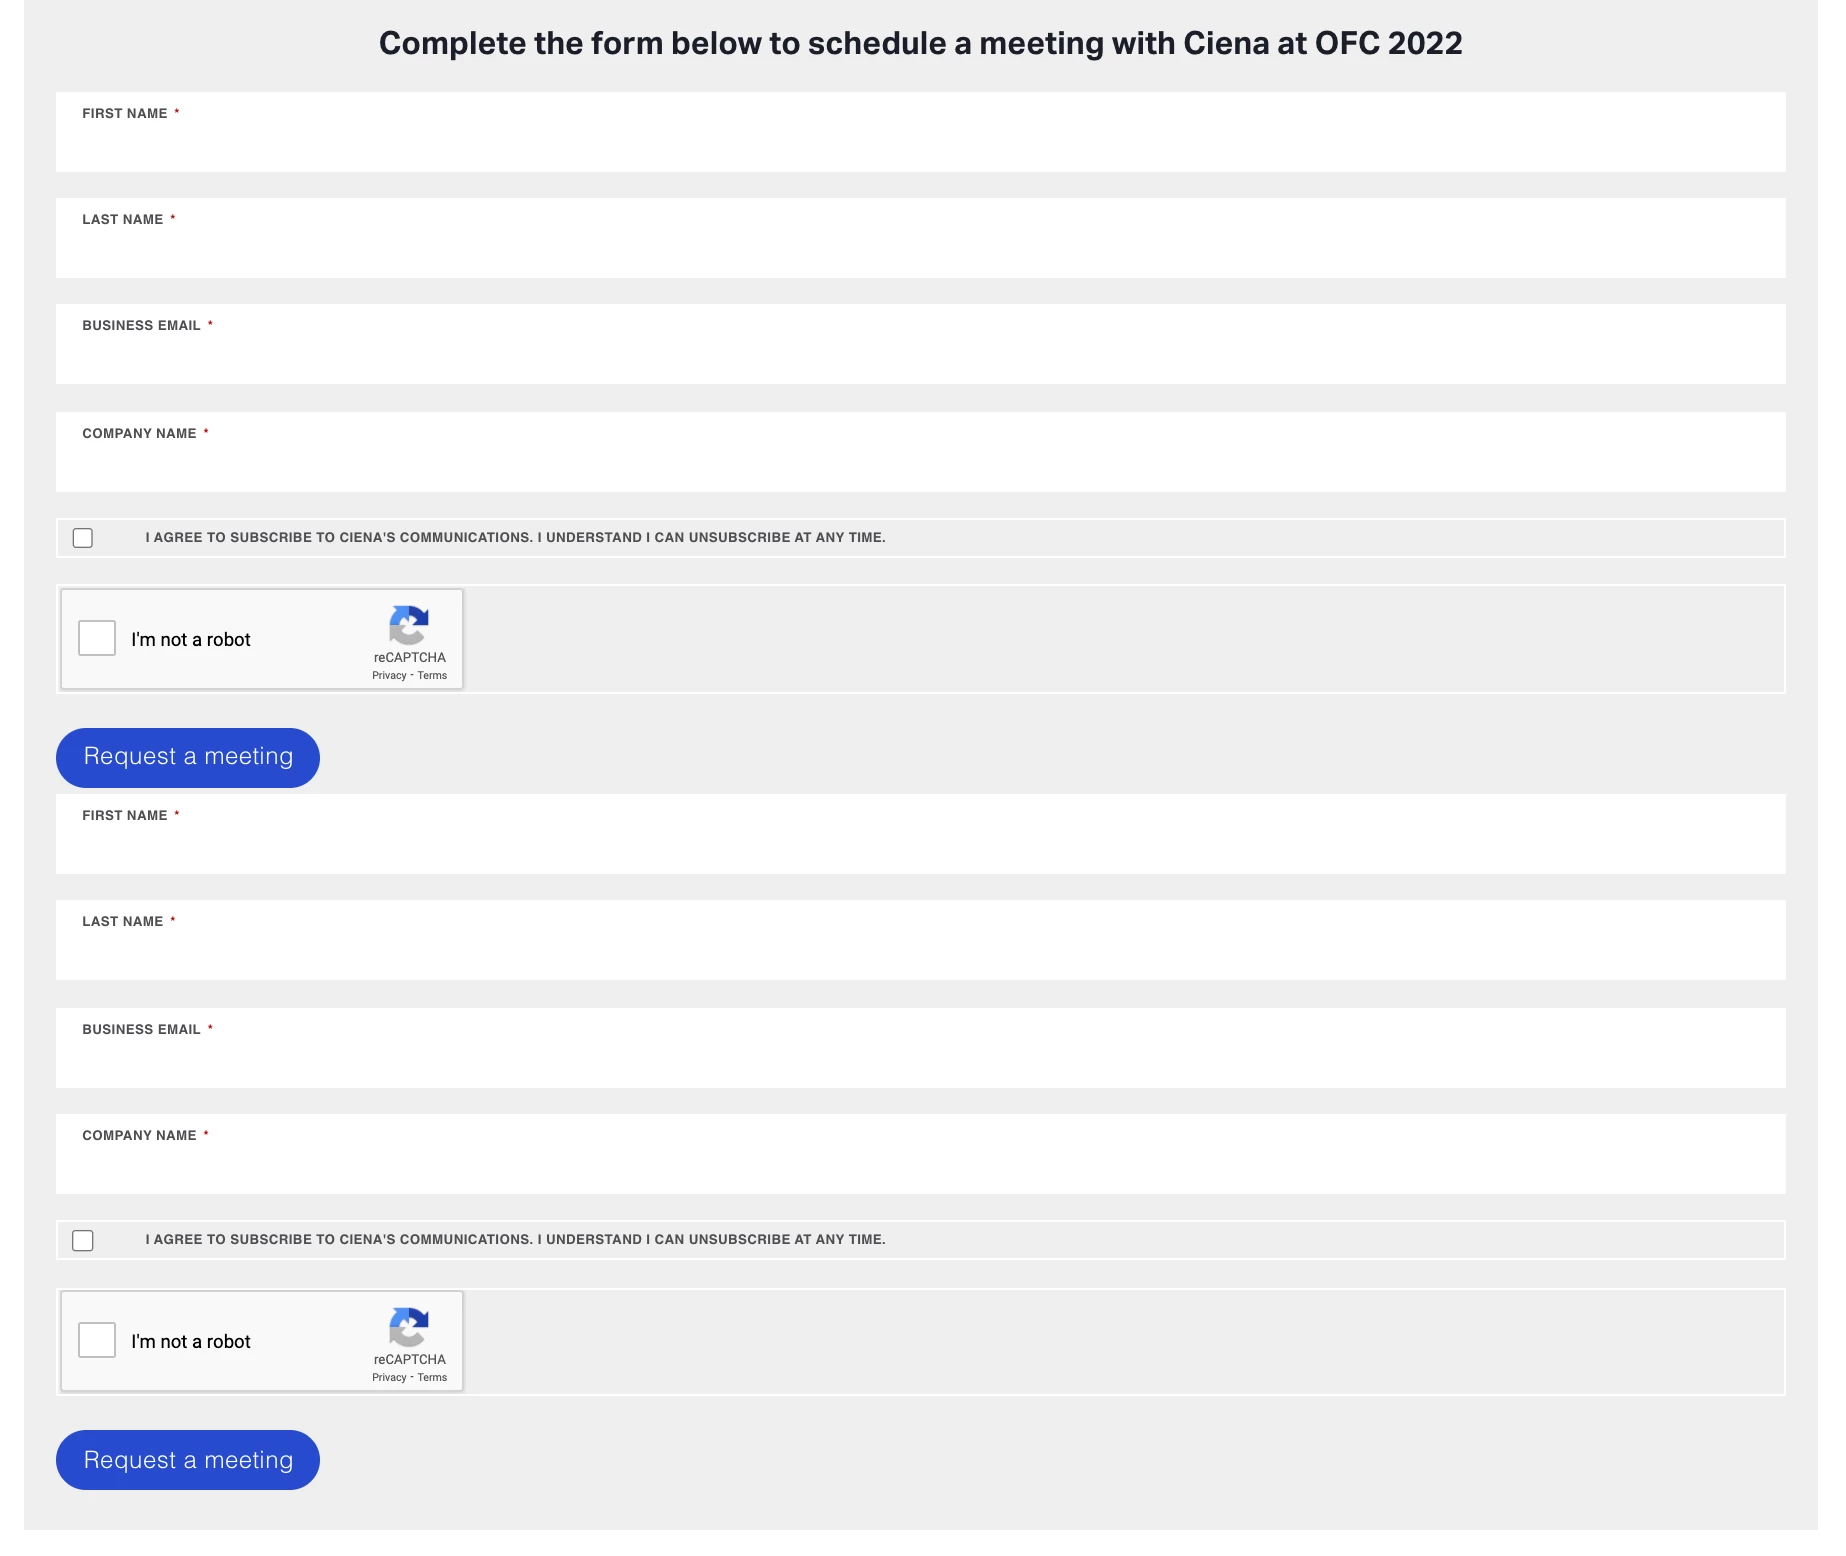
Task: Open the upper reCAPTCHA Terms link
Action: (432, 676)
